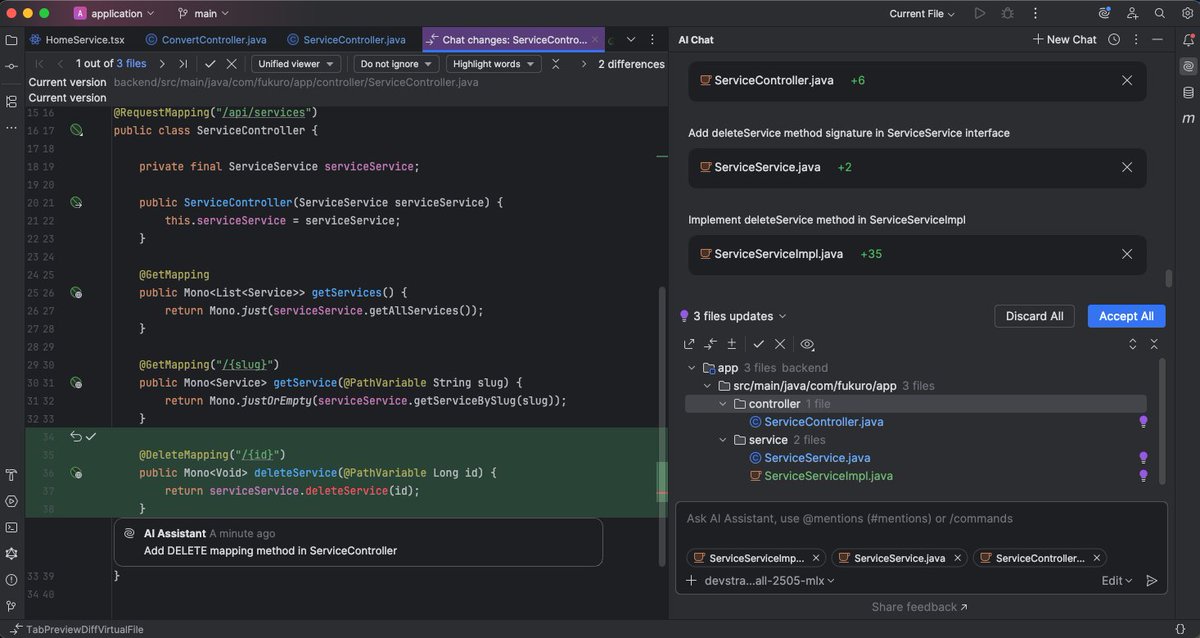Open Search Everywhere magnifier icon

tap(1160, 14)
